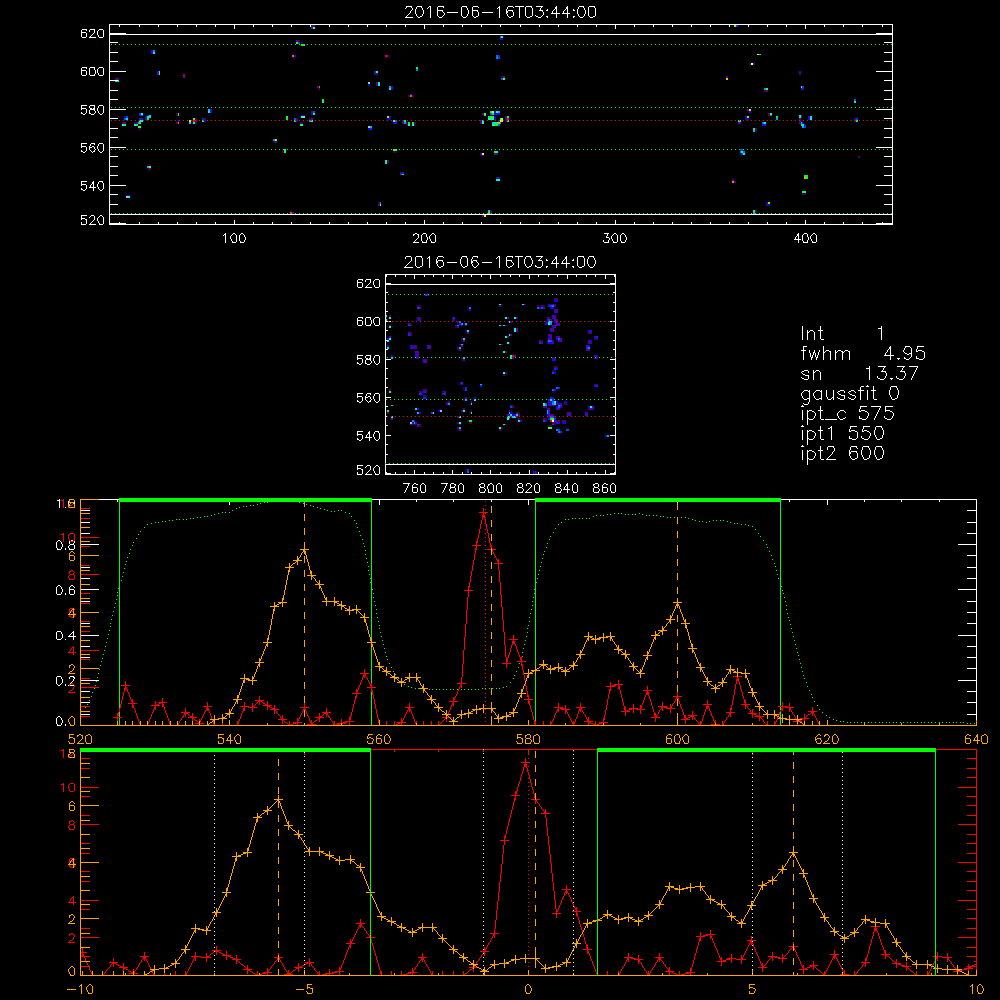Click the 820 tick label of the middle image
This screenshot has width=1000, height=1000.
point(529,489)
